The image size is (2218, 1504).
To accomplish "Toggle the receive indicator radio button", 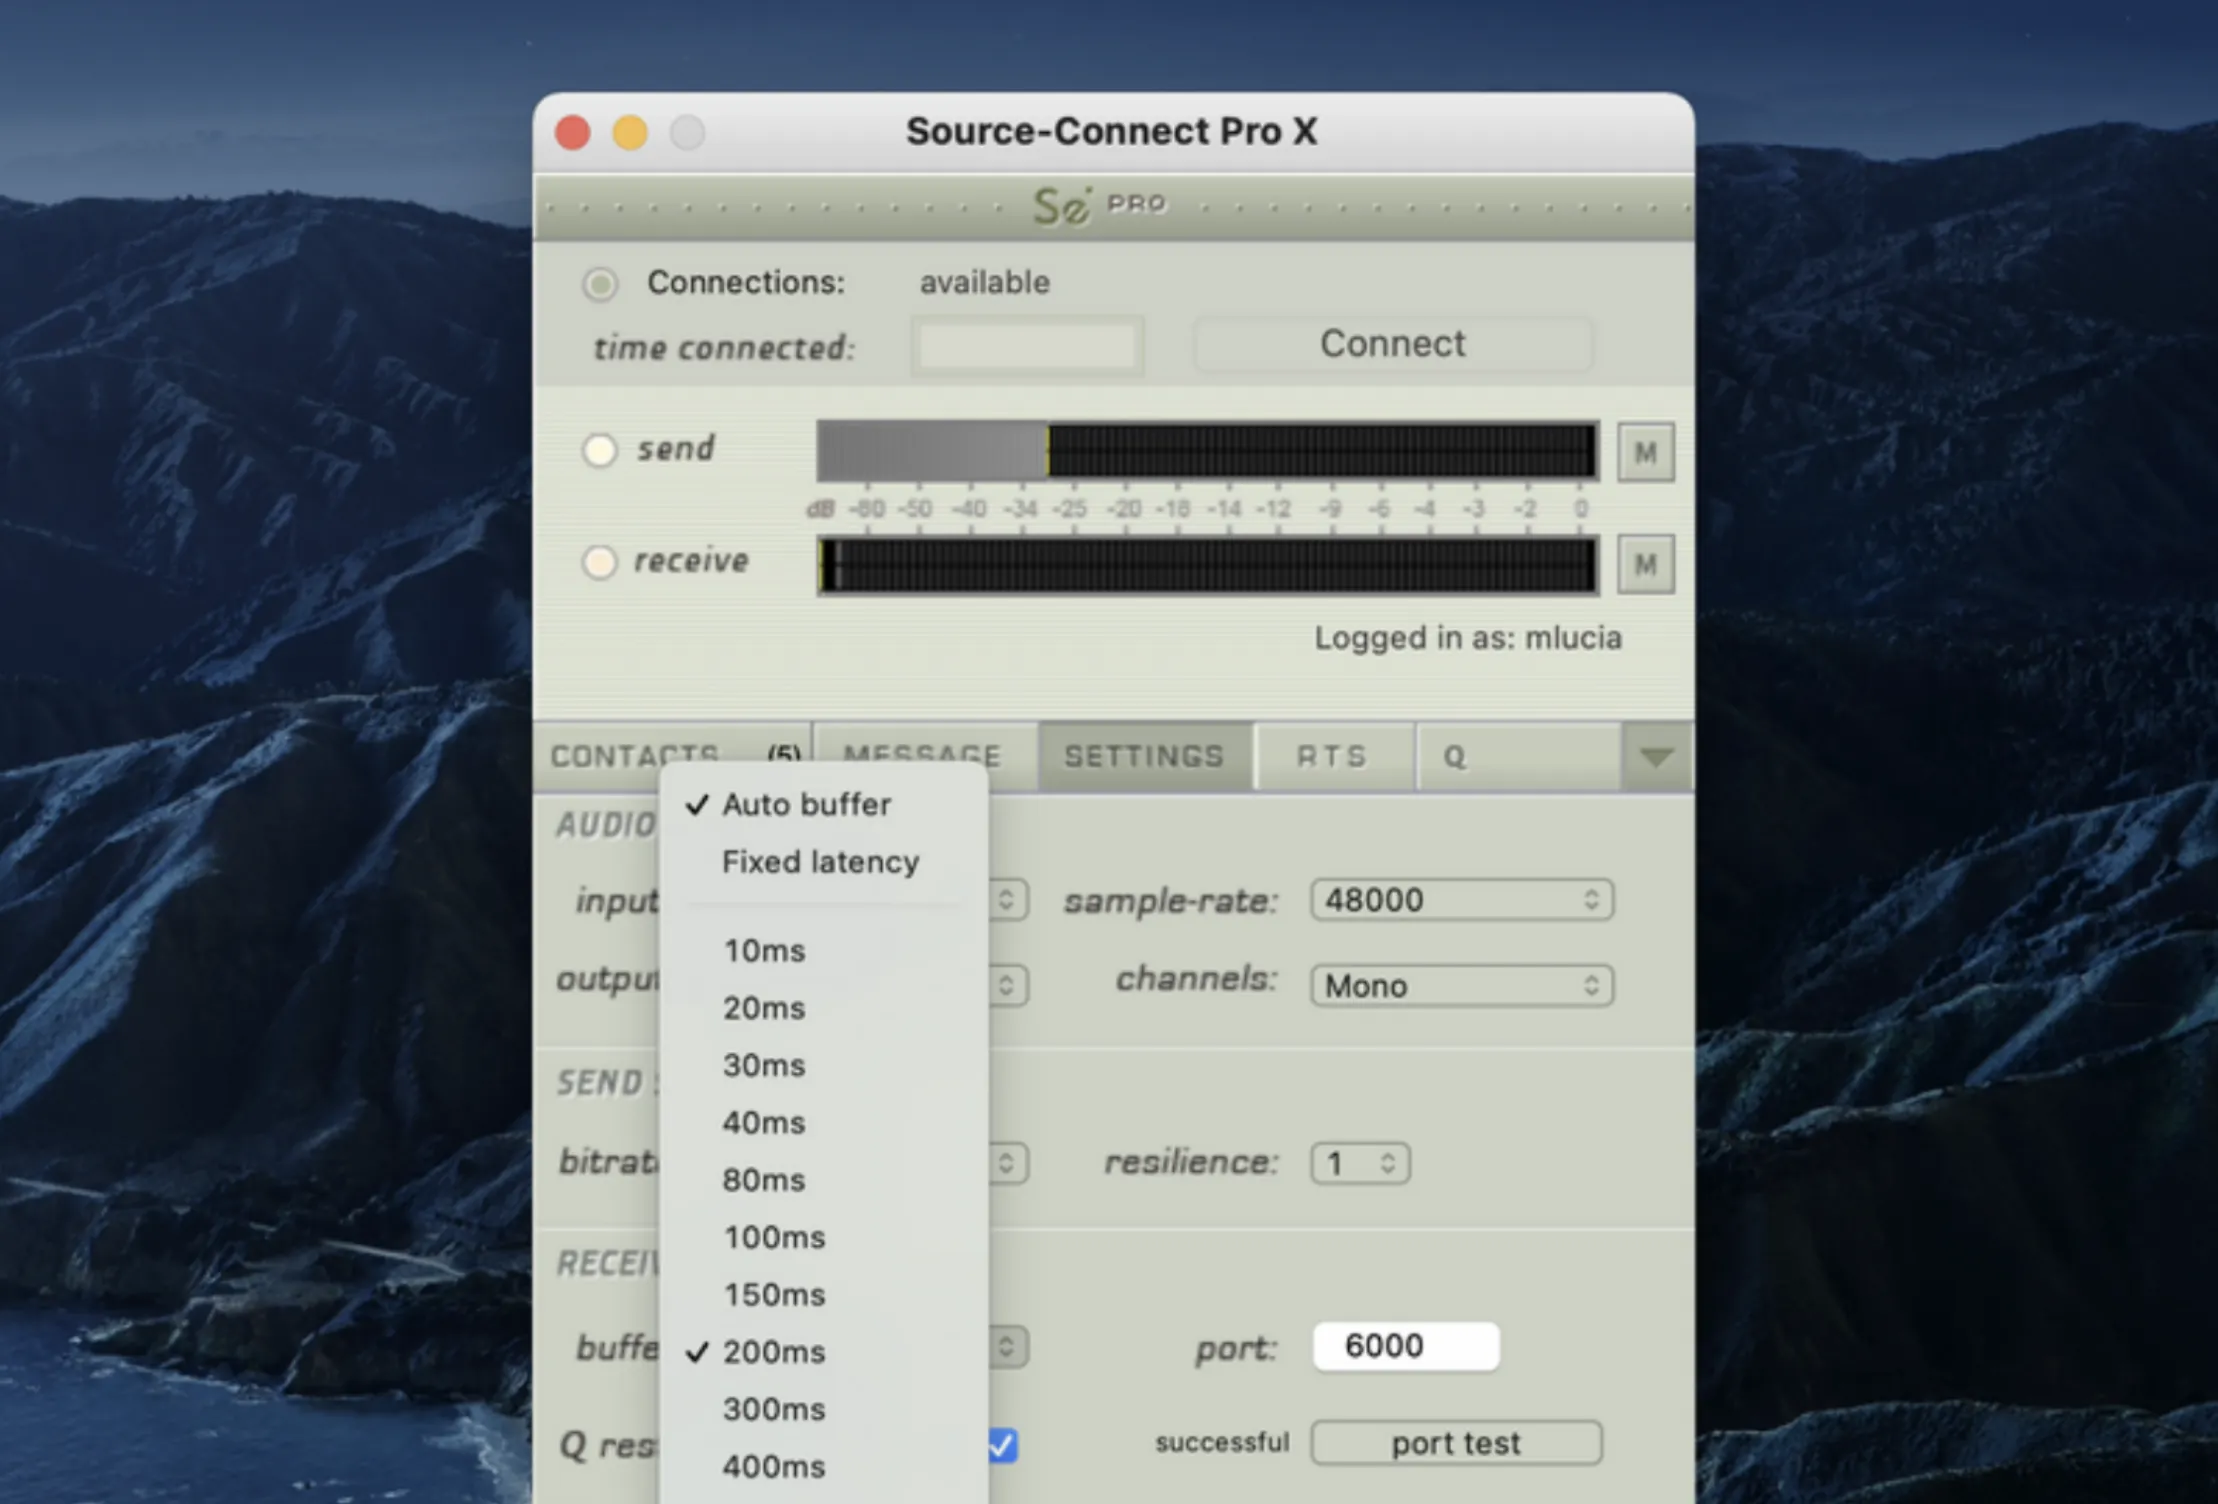I will point(600,562).
